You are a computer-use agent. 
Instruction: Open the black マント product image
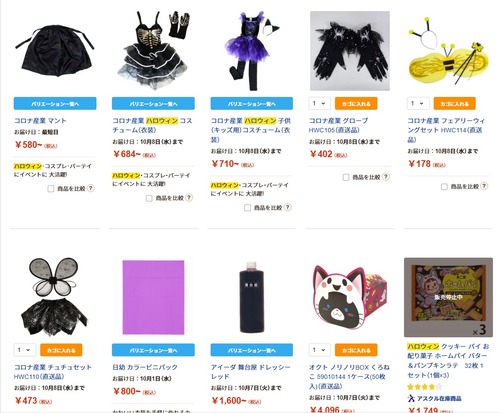tap(55, 51)
